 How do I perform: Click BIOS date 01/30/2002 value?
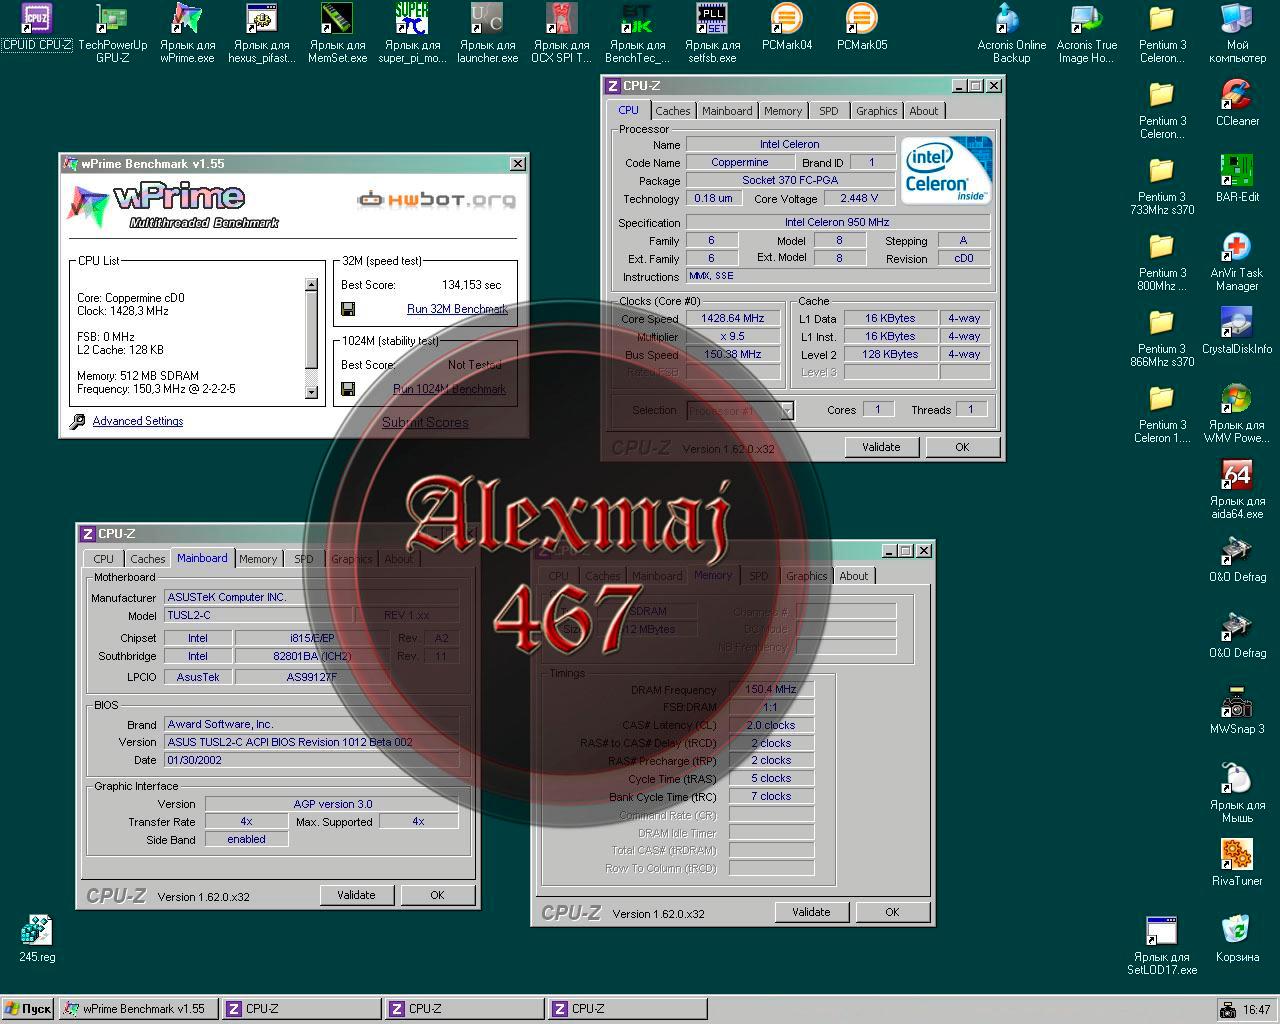click(195, 760)
